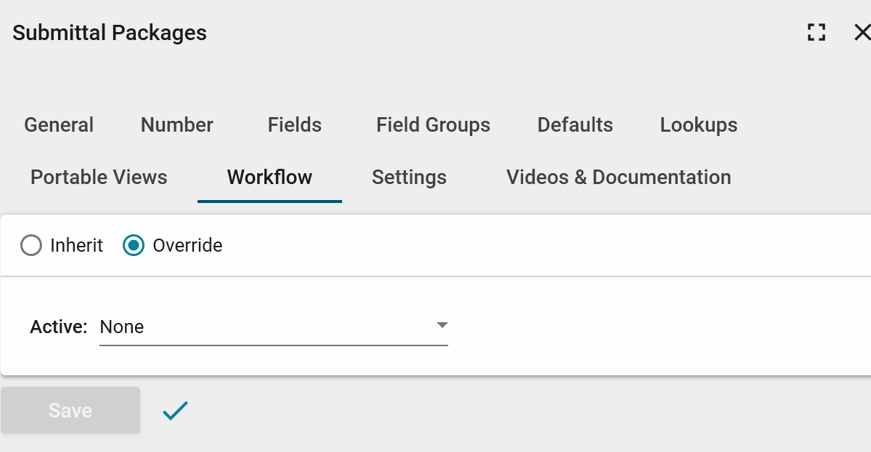Click the blue checkmark icon beside Save
The height and width of the screenshot is (452, 871).
[x=176, y=410]
